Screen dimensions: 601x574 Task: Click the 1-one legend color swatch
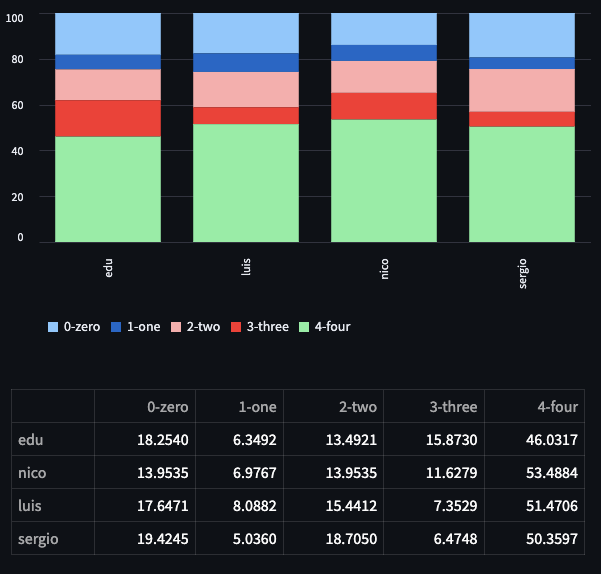[116, 327]
